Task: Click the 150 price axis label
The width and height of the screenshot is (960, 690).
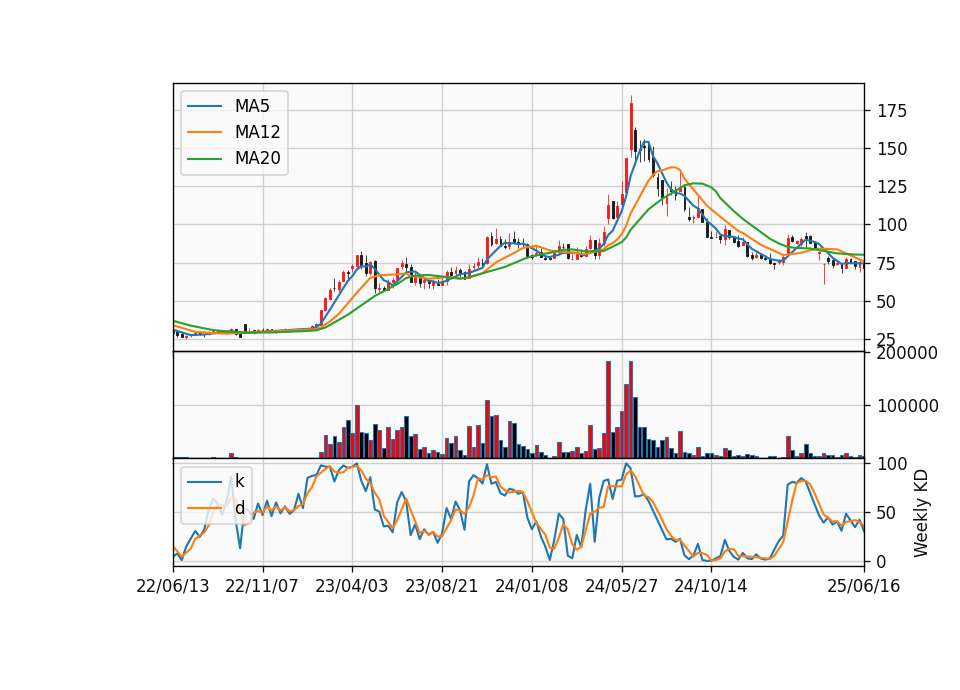Action: coord(892,149)
